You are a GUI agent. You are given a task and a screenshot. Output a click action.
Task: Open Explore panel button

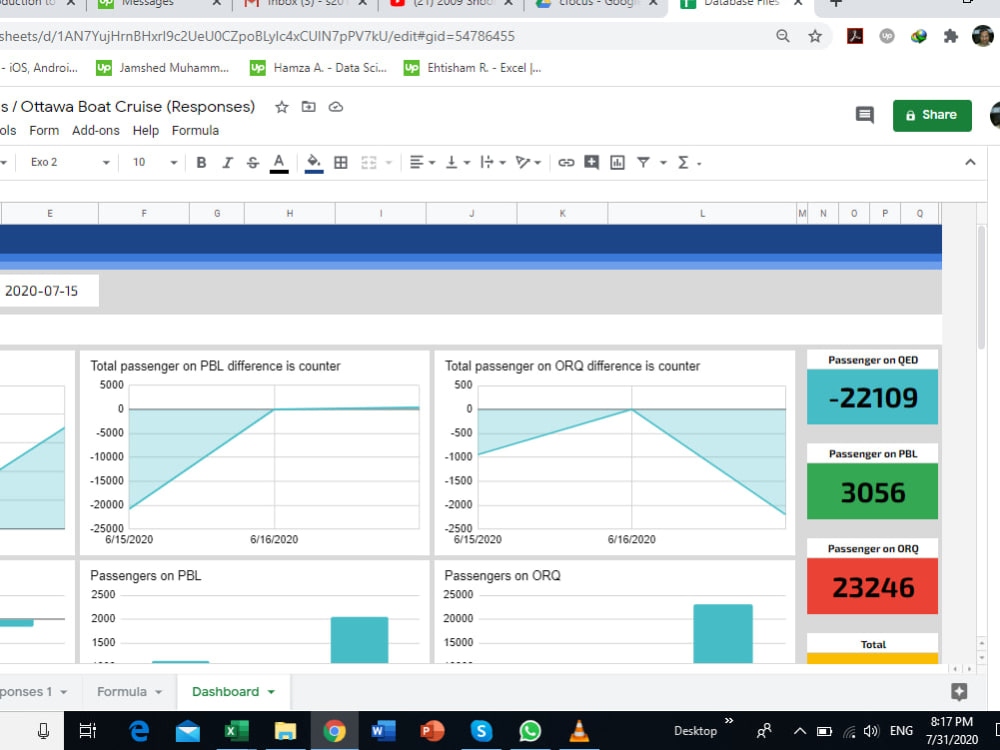pyautogui.click(x=959, y=692)
